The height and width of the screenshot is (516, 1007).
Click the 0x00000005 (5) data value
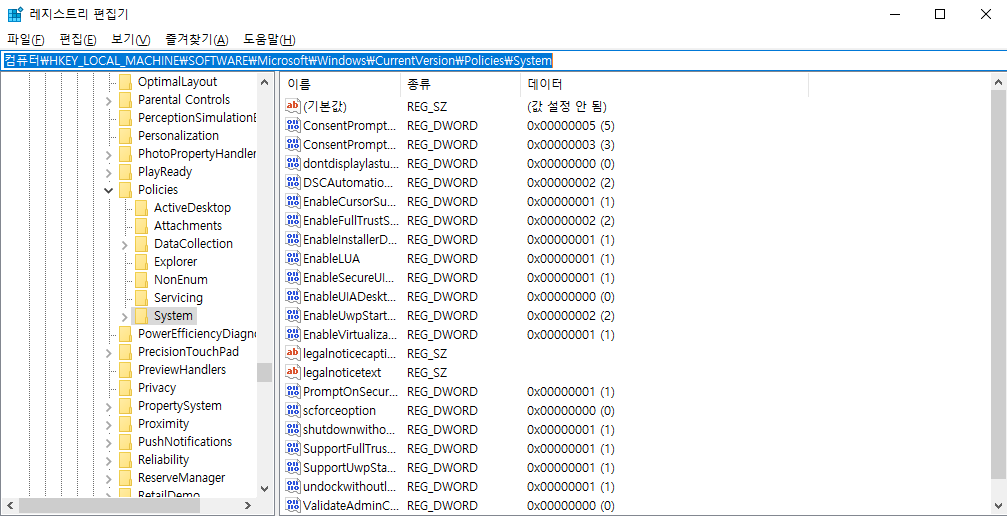(571, 125)
